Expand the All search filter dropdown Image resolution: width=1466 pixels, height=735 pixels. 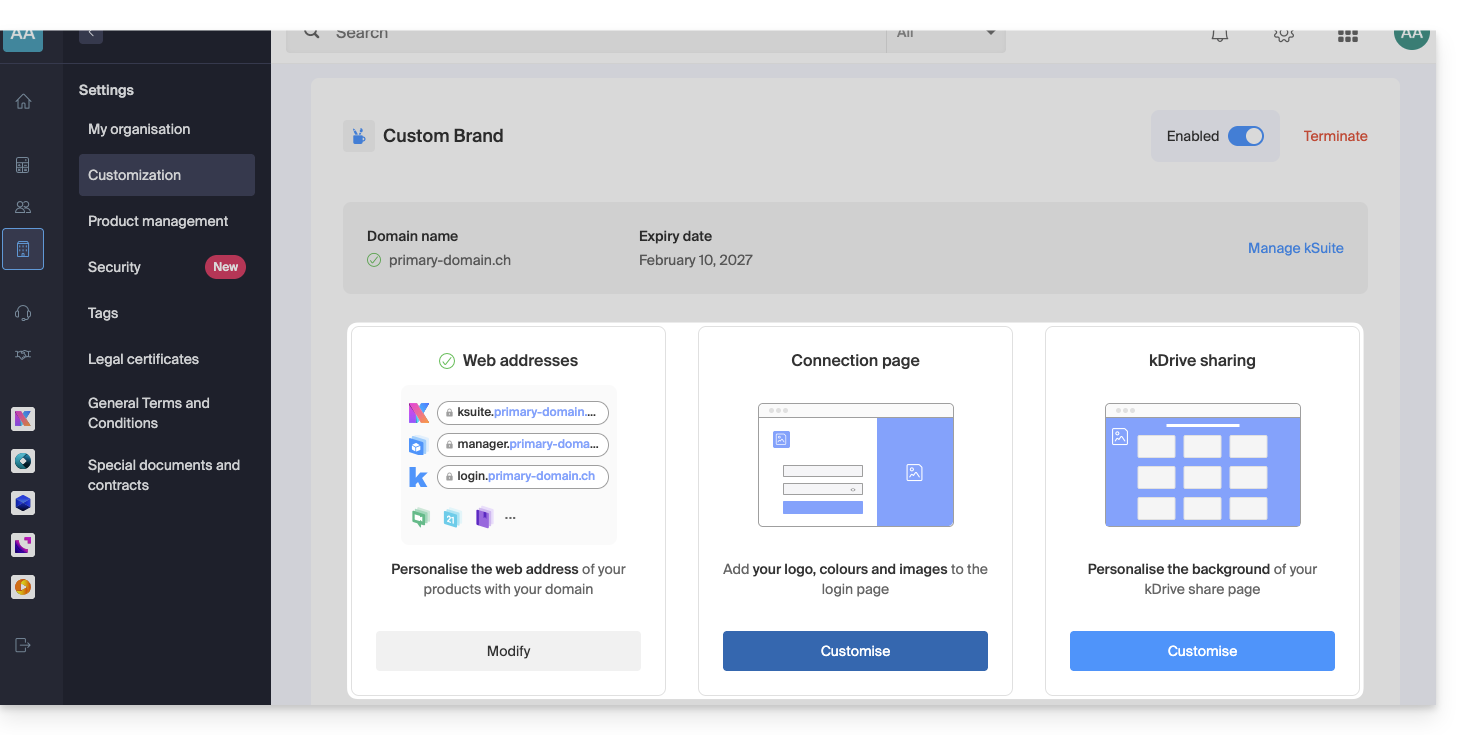(945, 34)
